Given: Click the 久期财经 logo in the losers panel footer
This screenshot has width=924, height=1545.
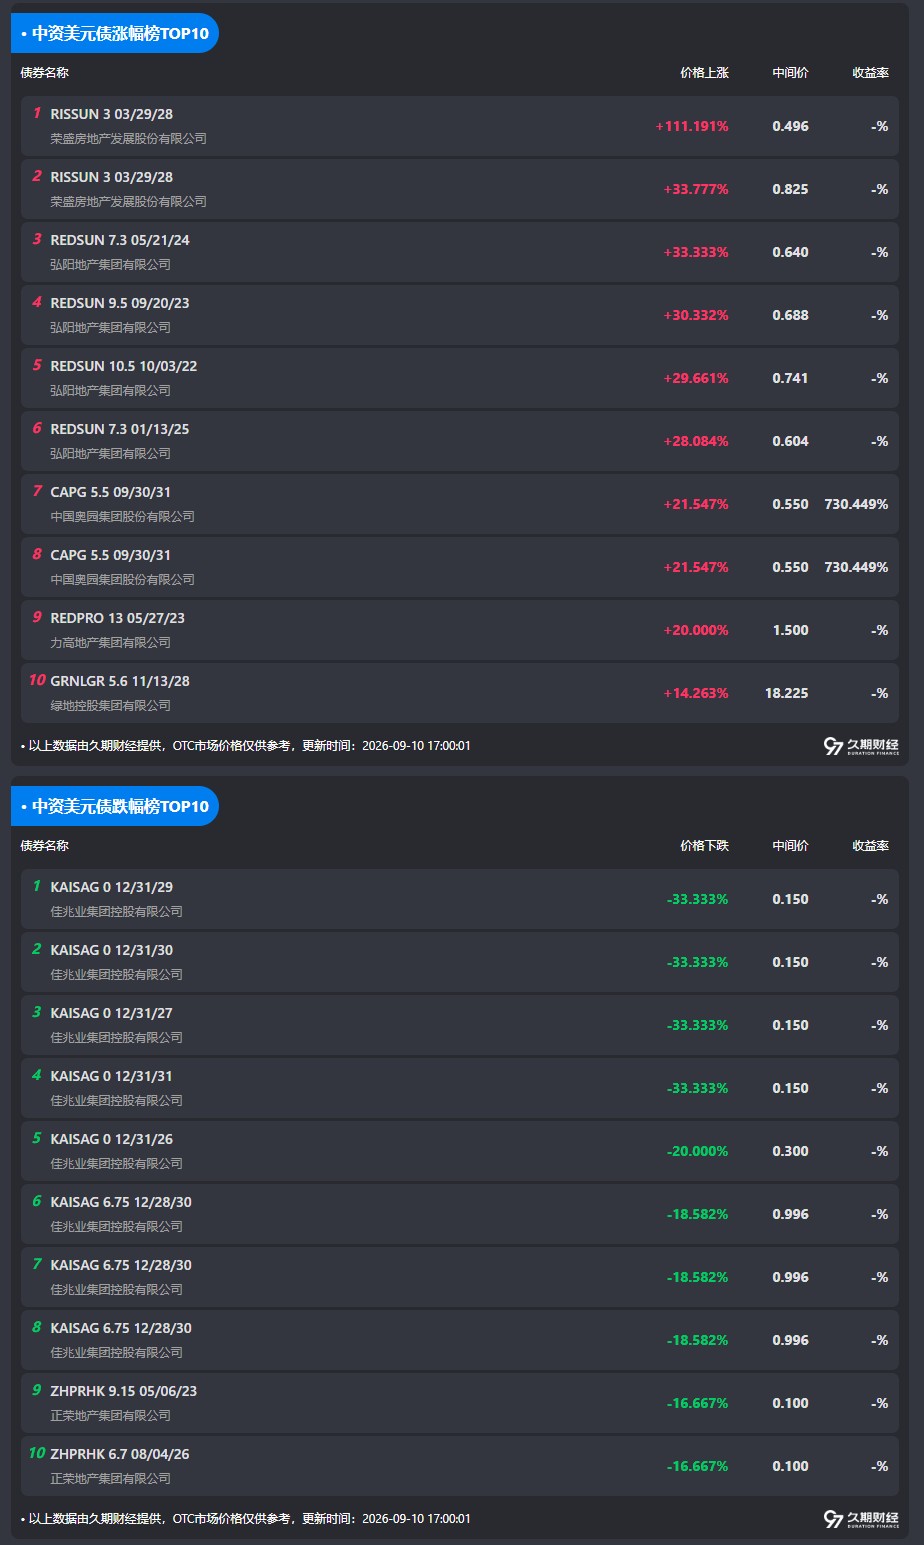Looking at the screenshot, I should [861, 1519].
